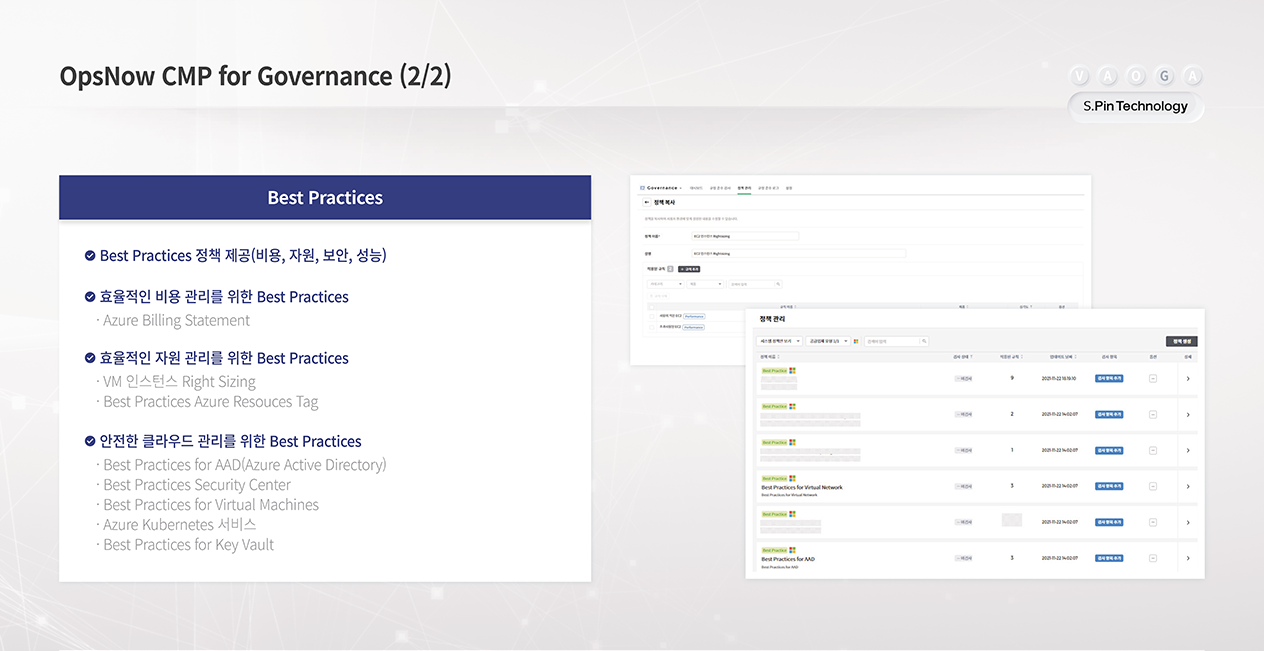
Task: Expand the Best Practices for Virtual Network row chevron
Action: pyautogui.click(x=1188, y=486)
